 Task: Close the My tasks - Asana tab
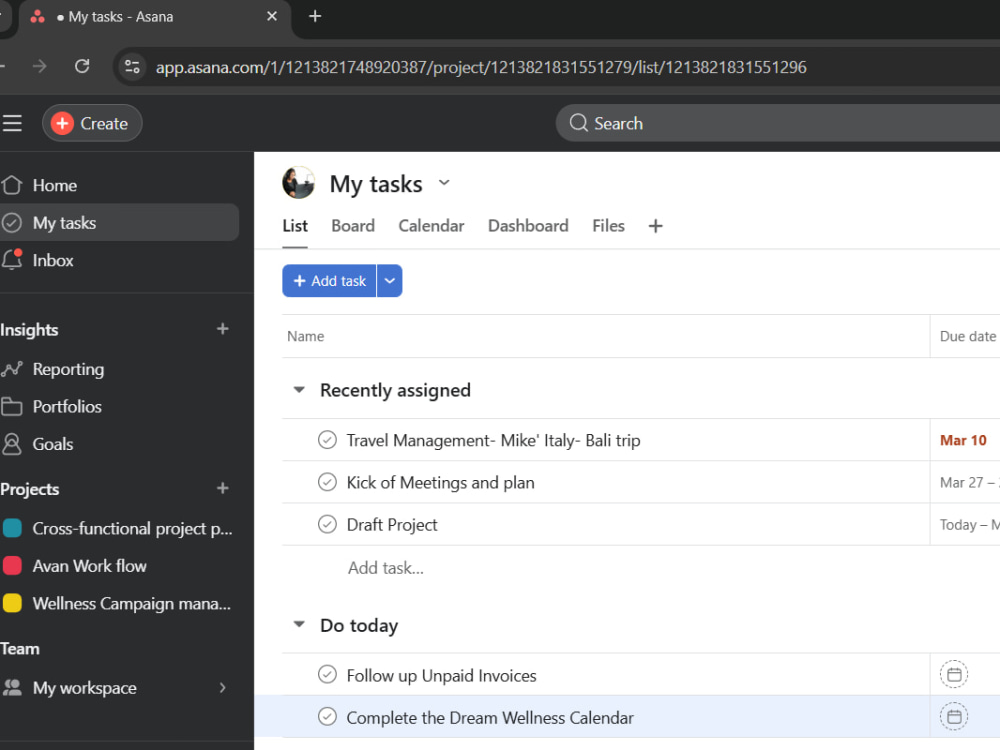[x=272, y=17]
